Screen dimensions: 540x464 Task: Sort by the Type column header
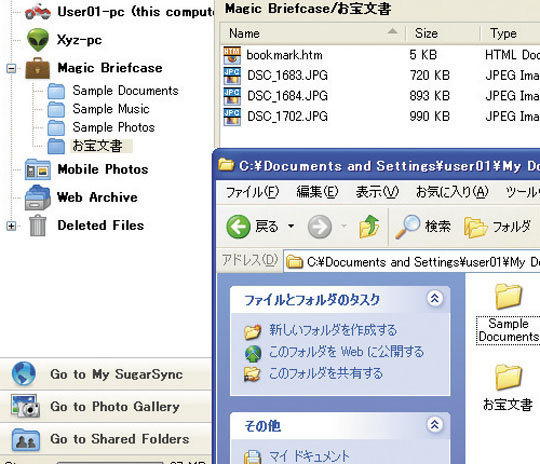(x=510, y=33)
